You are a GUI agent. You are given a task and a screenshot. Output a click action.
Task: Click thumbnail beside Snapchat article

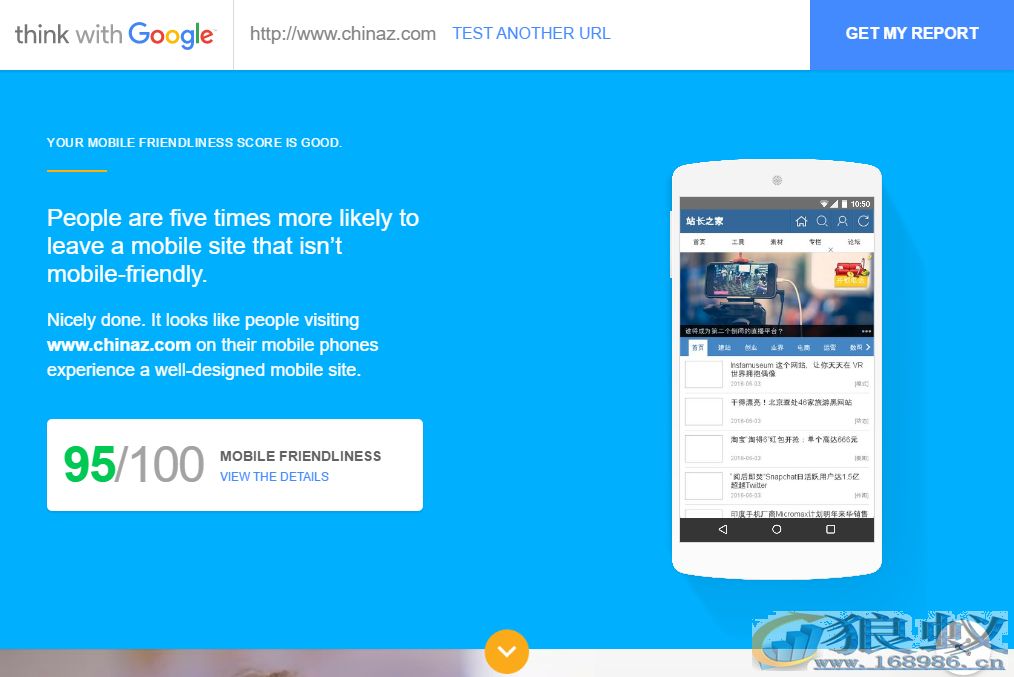coord(704,486)
